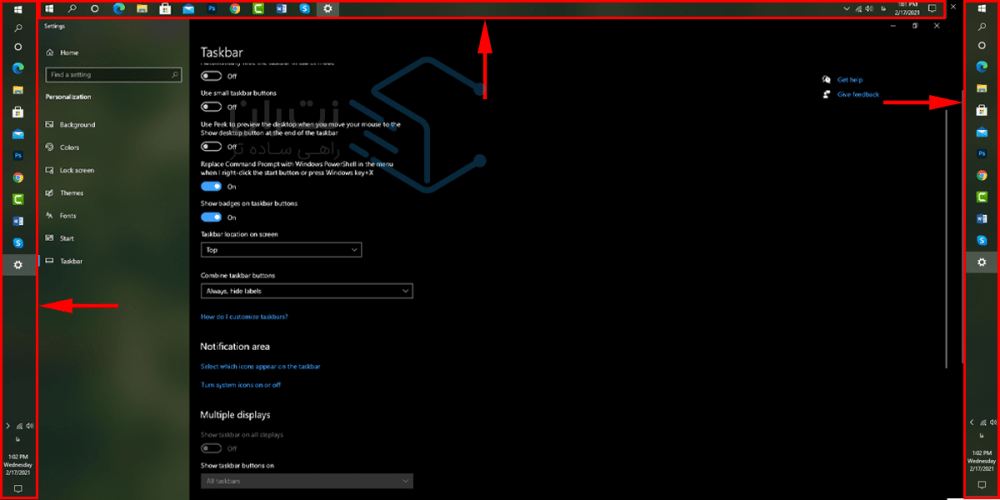Open Photoshop from the top taskbar
This screenshot has height=500, width=1000.
click(211, 8)
